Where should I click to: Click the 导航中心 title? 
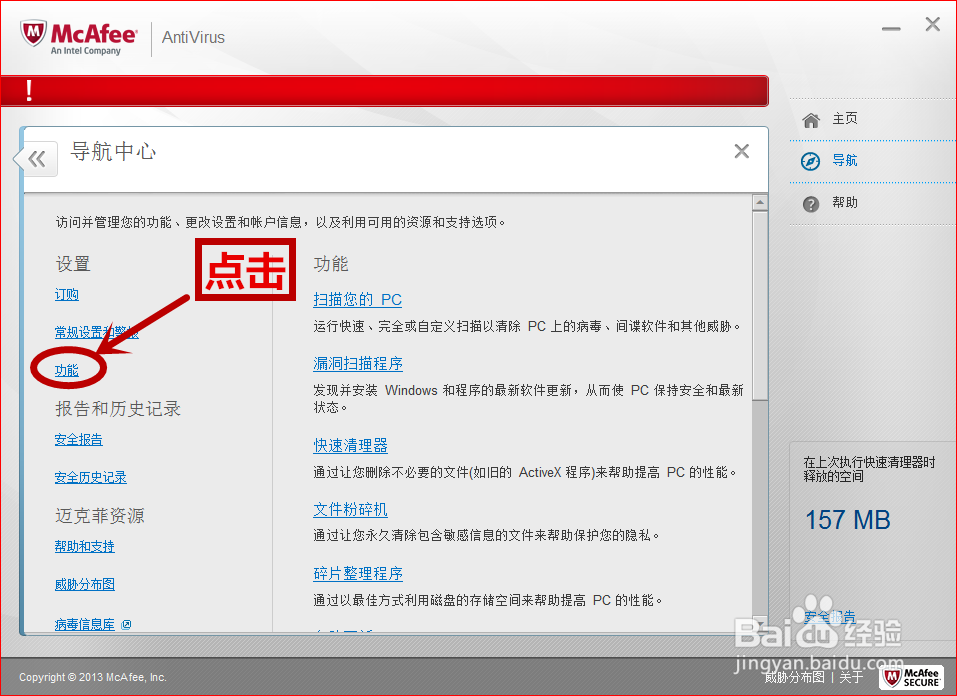click(x=113, y=151)
